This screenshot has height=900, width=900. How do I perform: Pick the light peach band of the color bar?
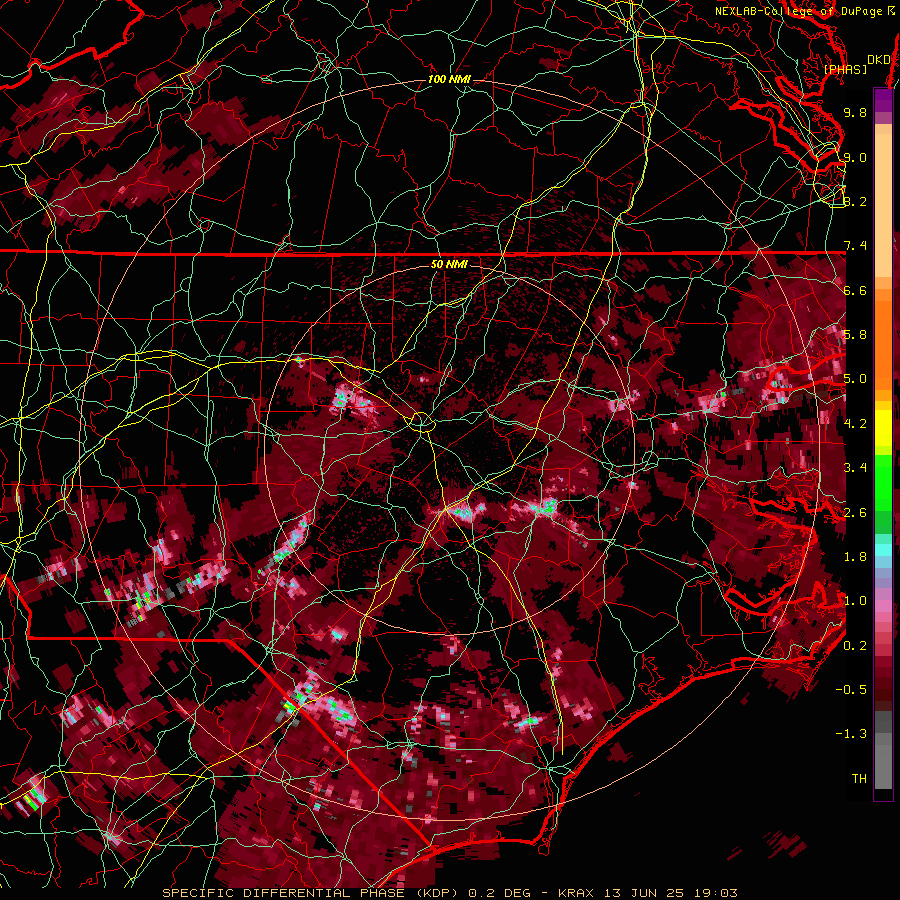[x=883, y=207]
